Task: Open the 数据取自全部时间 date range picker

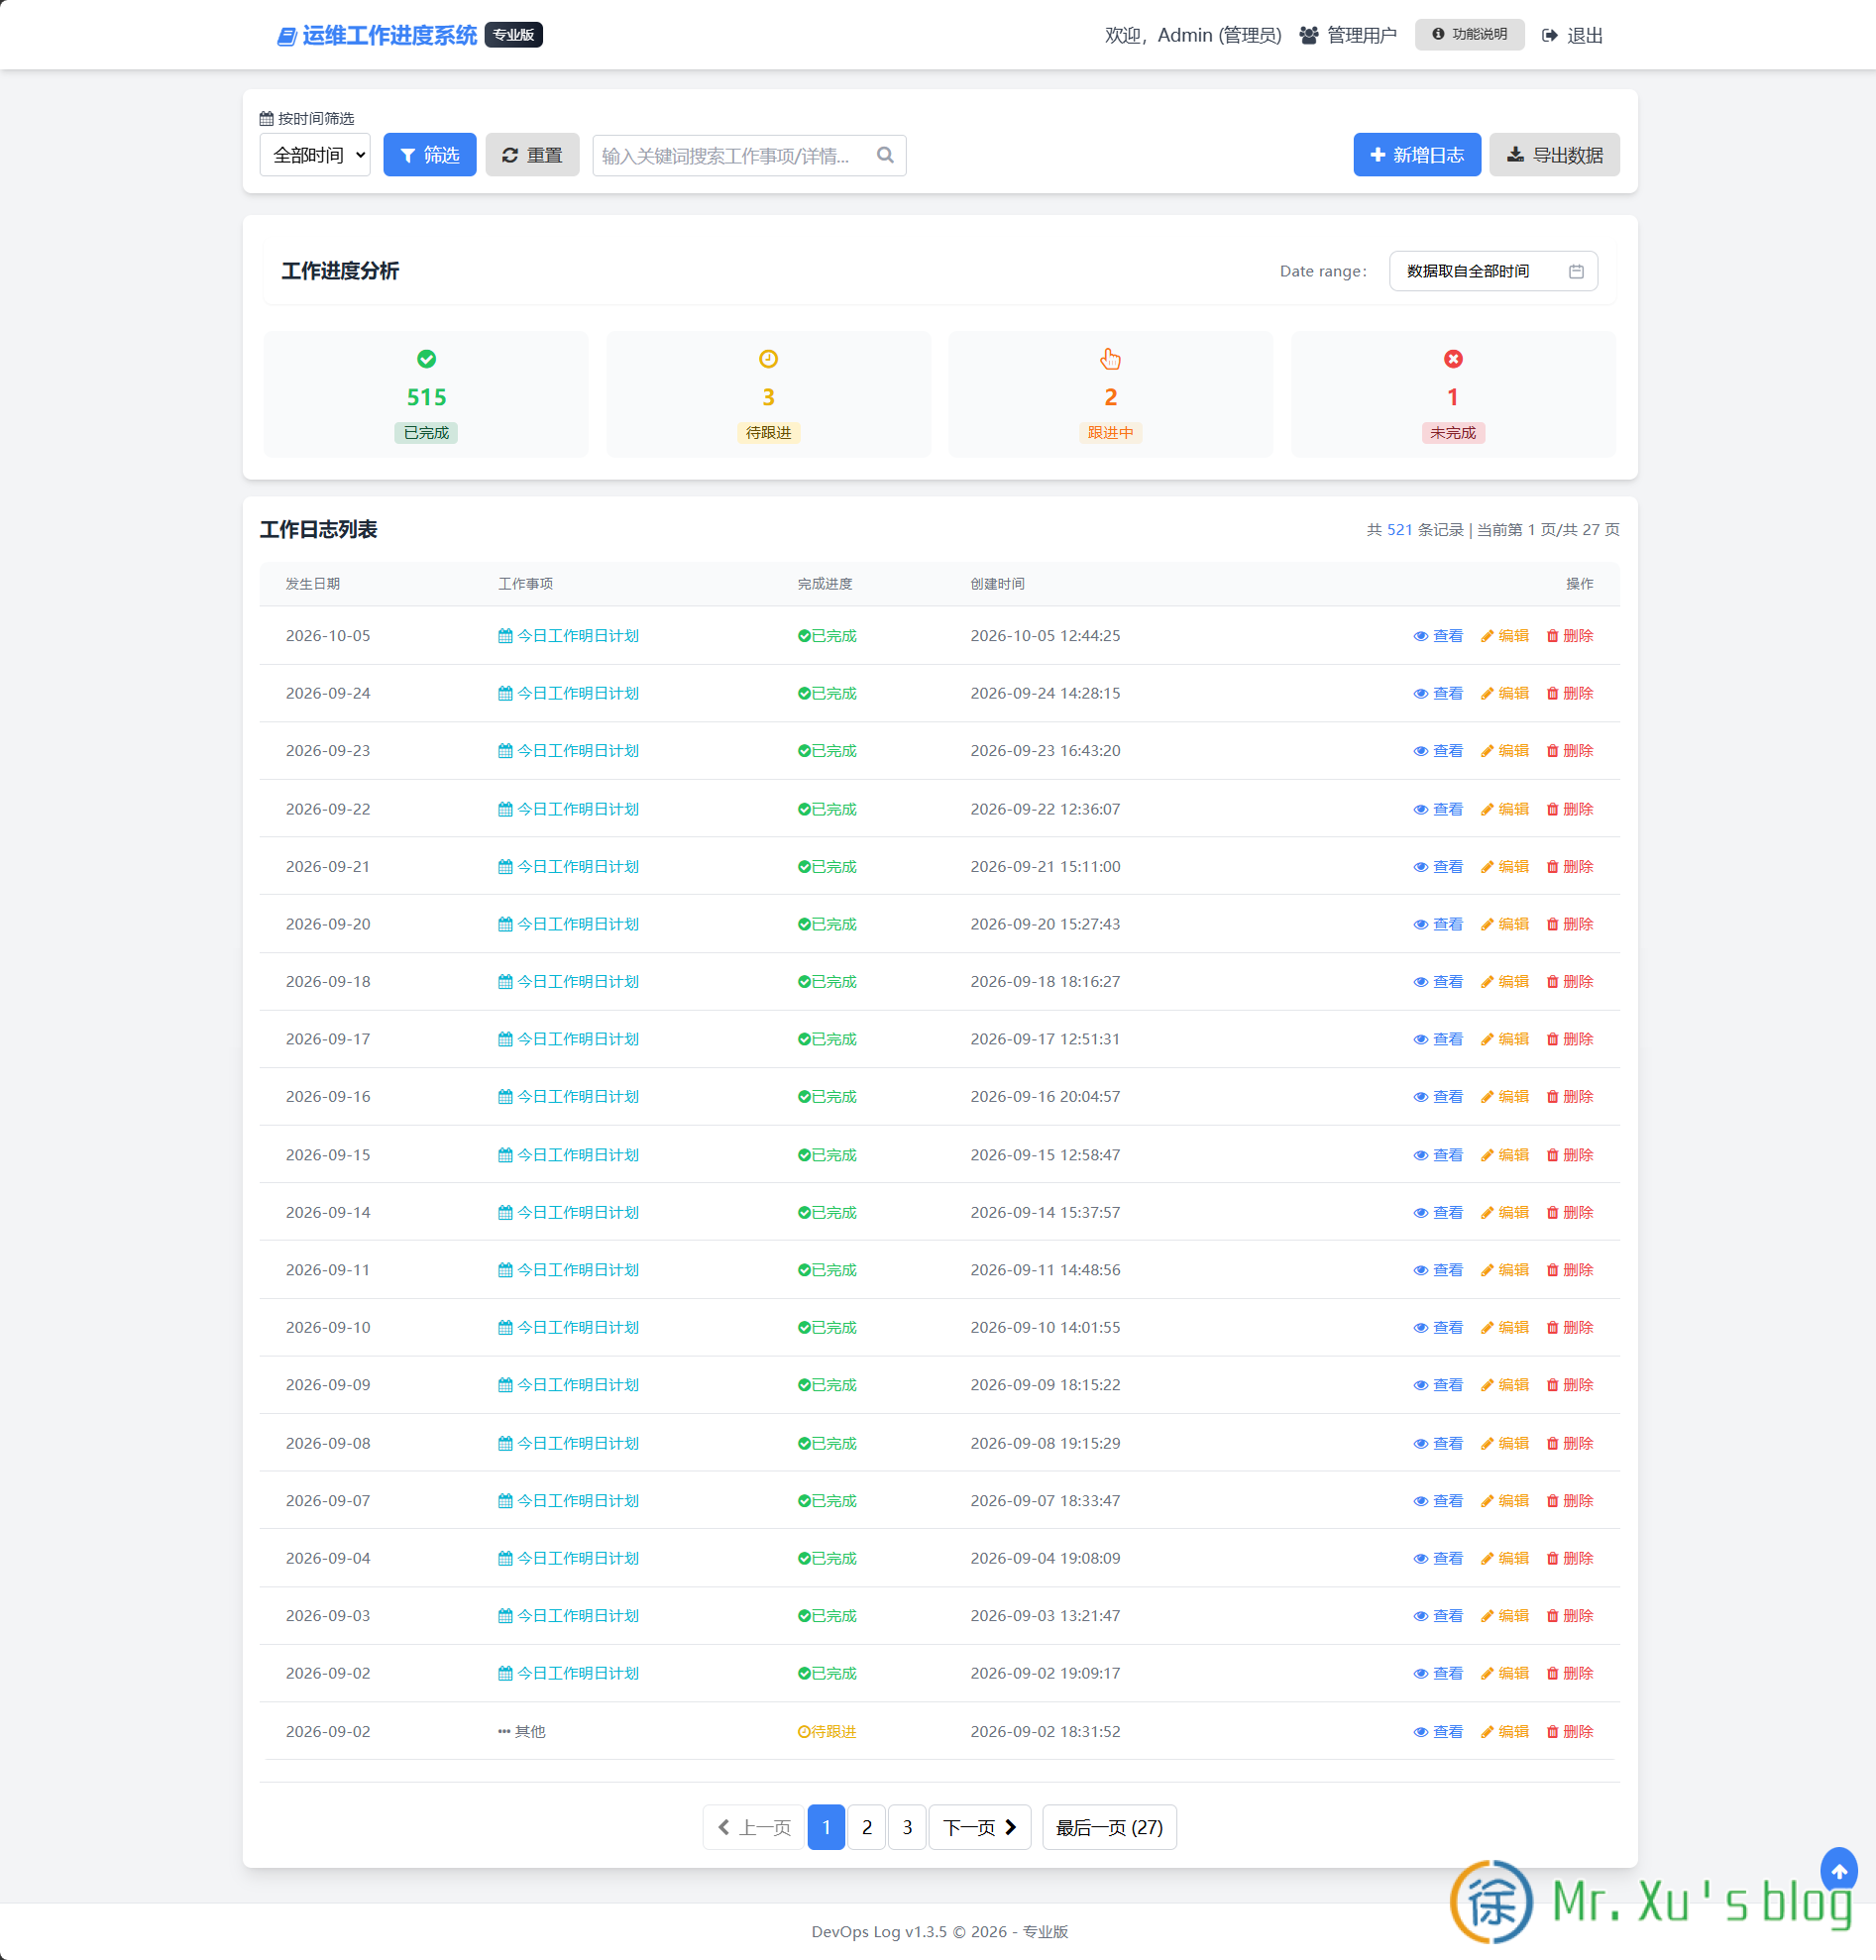Action: tap(1493, 271)
